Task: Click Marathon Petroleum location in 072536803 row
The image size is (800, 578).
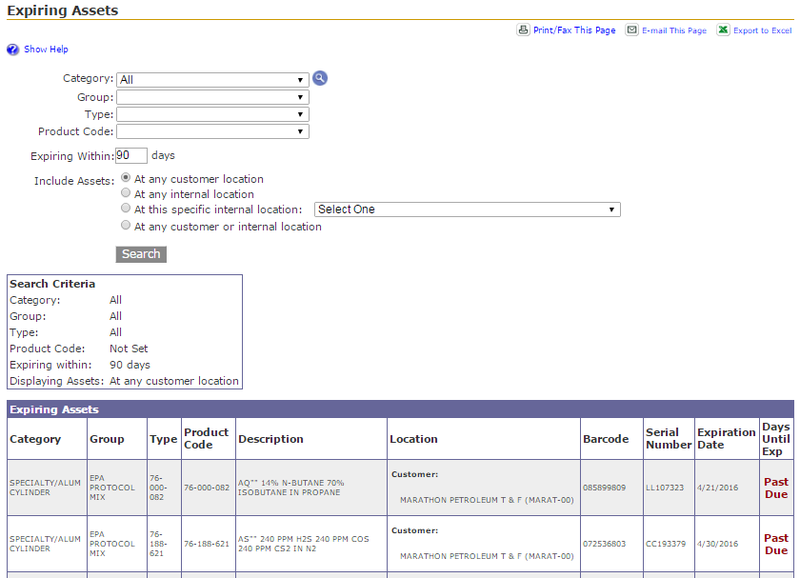Action: (x=487, y=557)
